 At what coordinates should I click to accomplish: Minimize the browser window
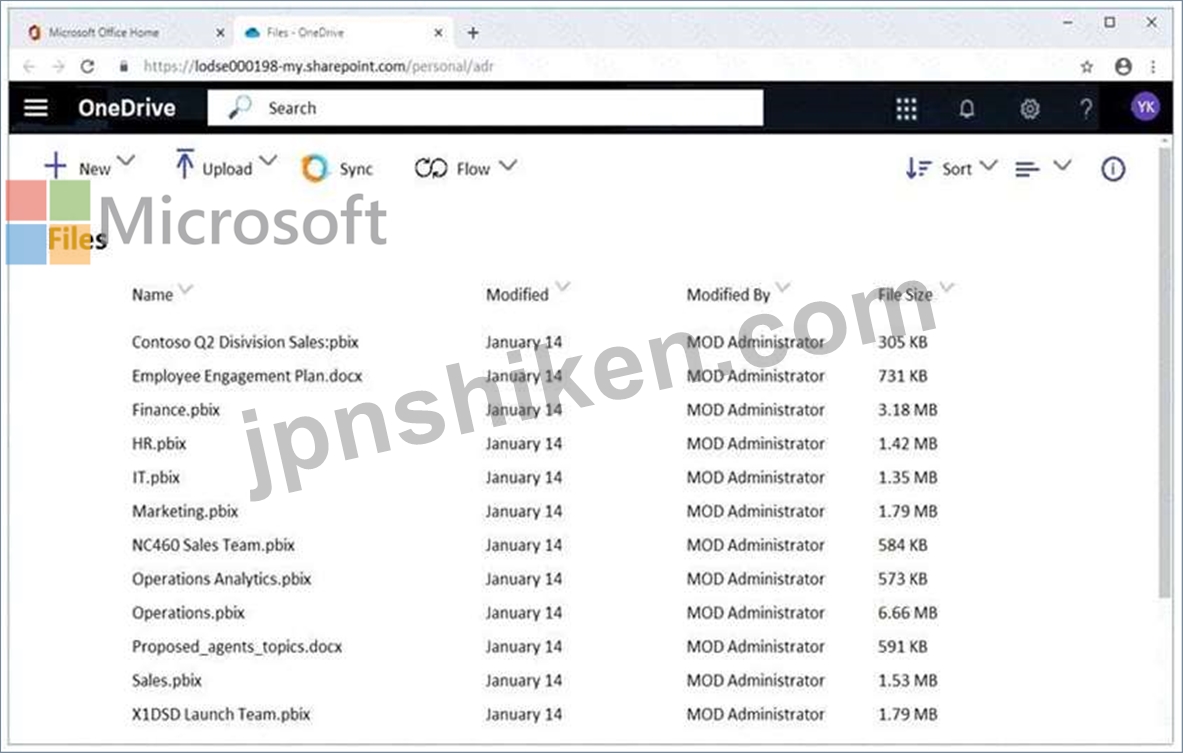(x=1068, y=23)
